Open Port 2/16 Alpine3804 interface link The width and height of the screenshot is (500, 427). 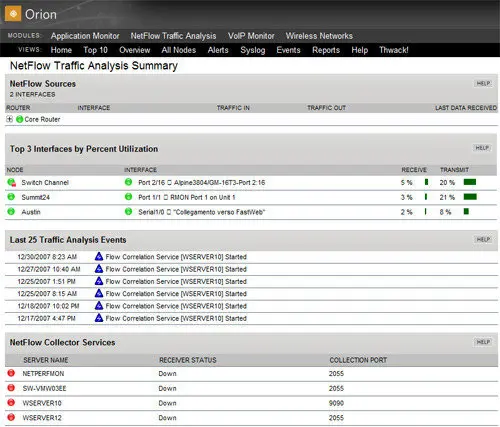click(202, 183)
